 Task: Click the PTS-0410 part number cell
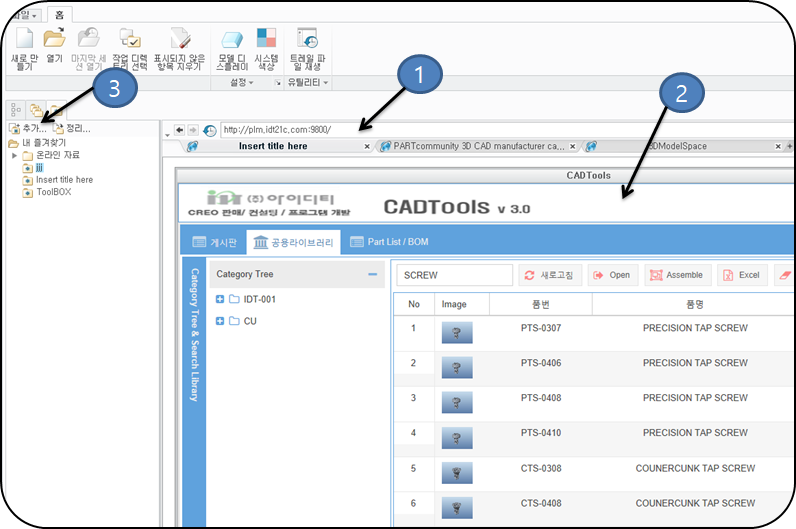point(541,433)
